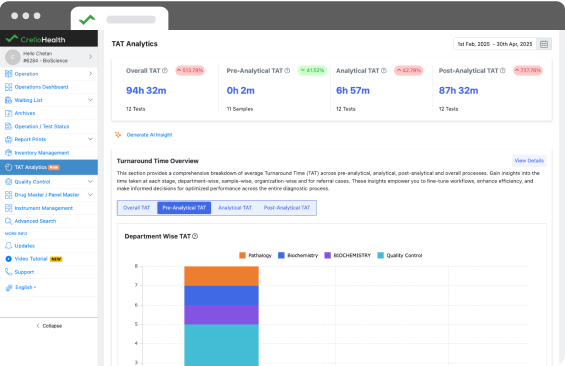This screenshot has height=366, width=565.
Task: Open the English language dropdown
Action: click(26, 287)
